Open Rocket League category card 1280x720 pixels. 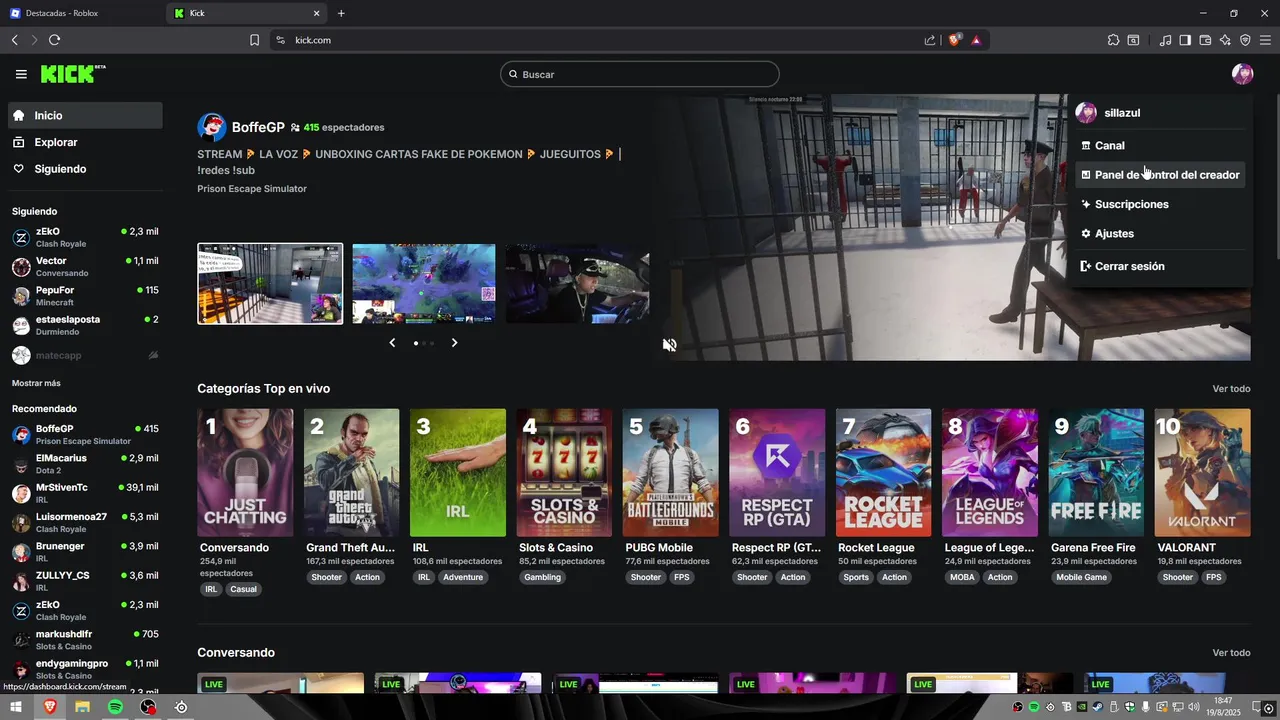(x=884, y=473)
